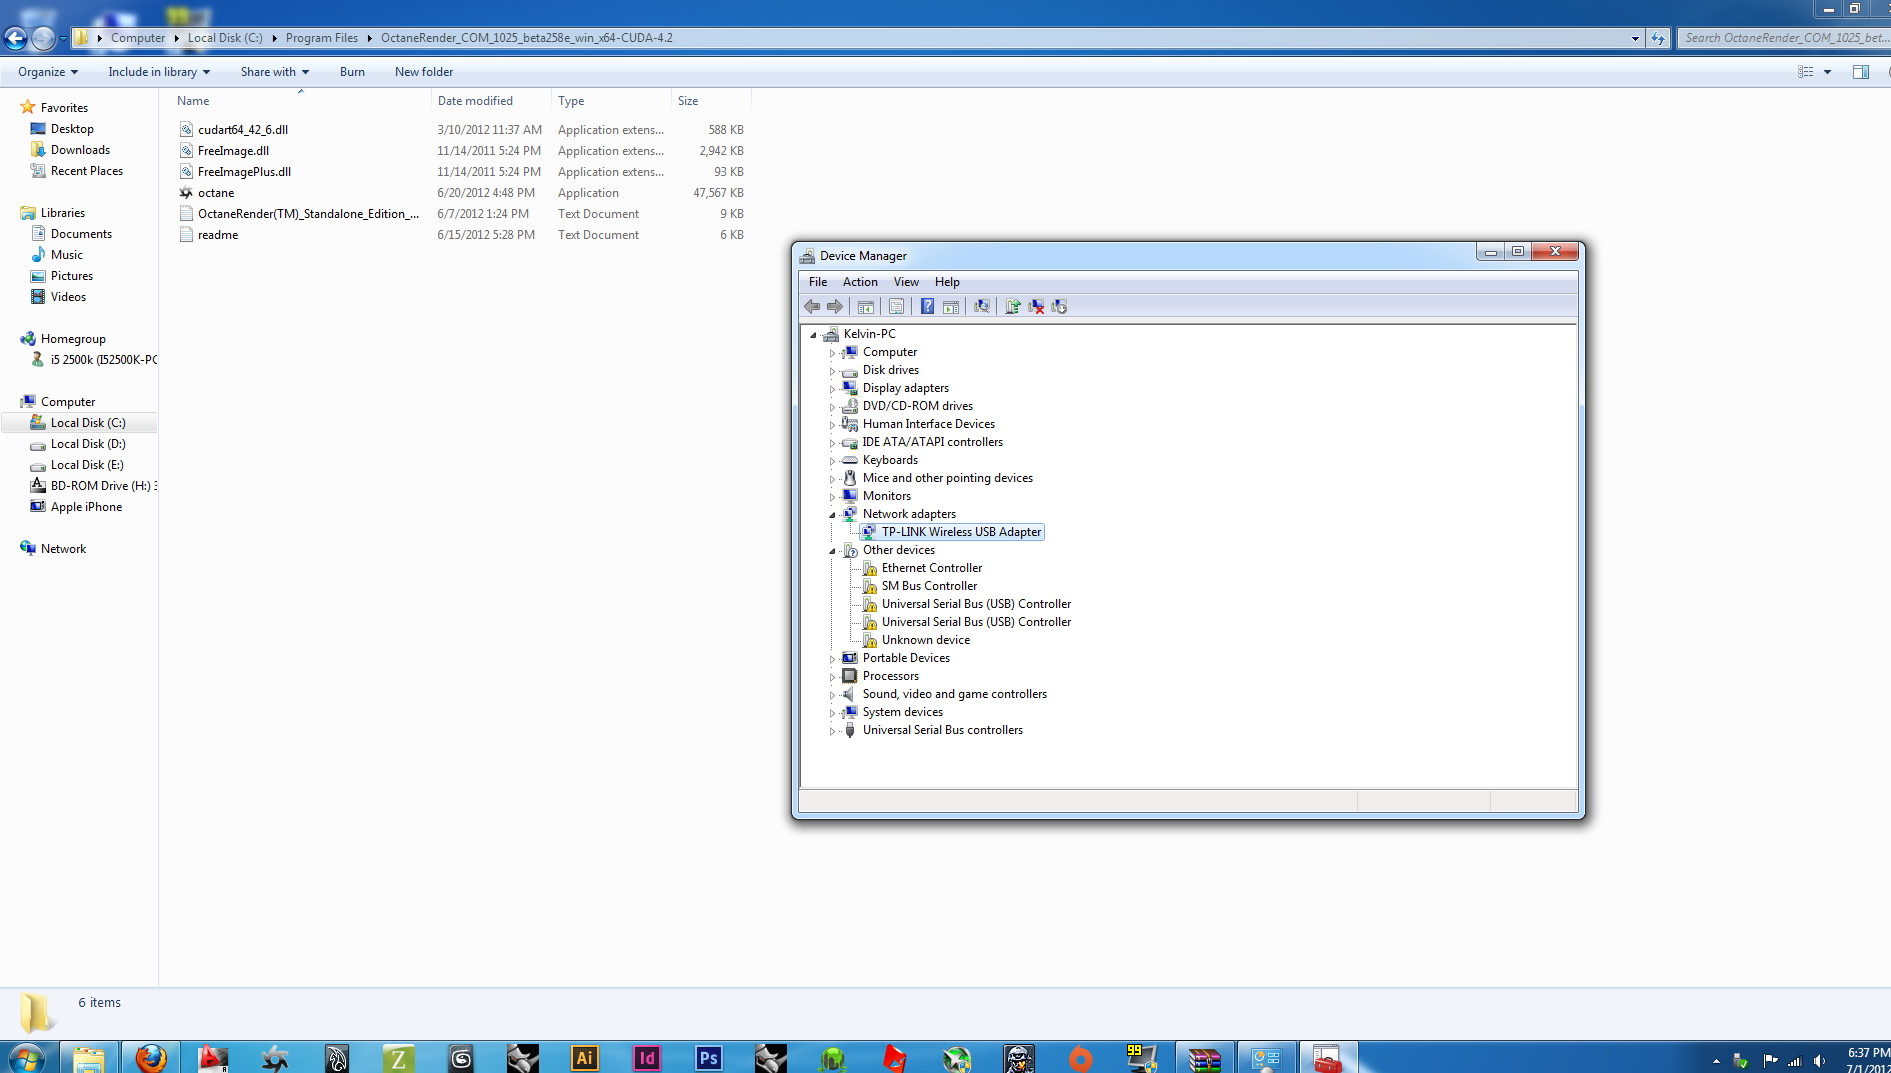Image resolution: width=1891 pixels, height=1073 pixels.
Task: Select the Unknown device entry
Action: 926,640
